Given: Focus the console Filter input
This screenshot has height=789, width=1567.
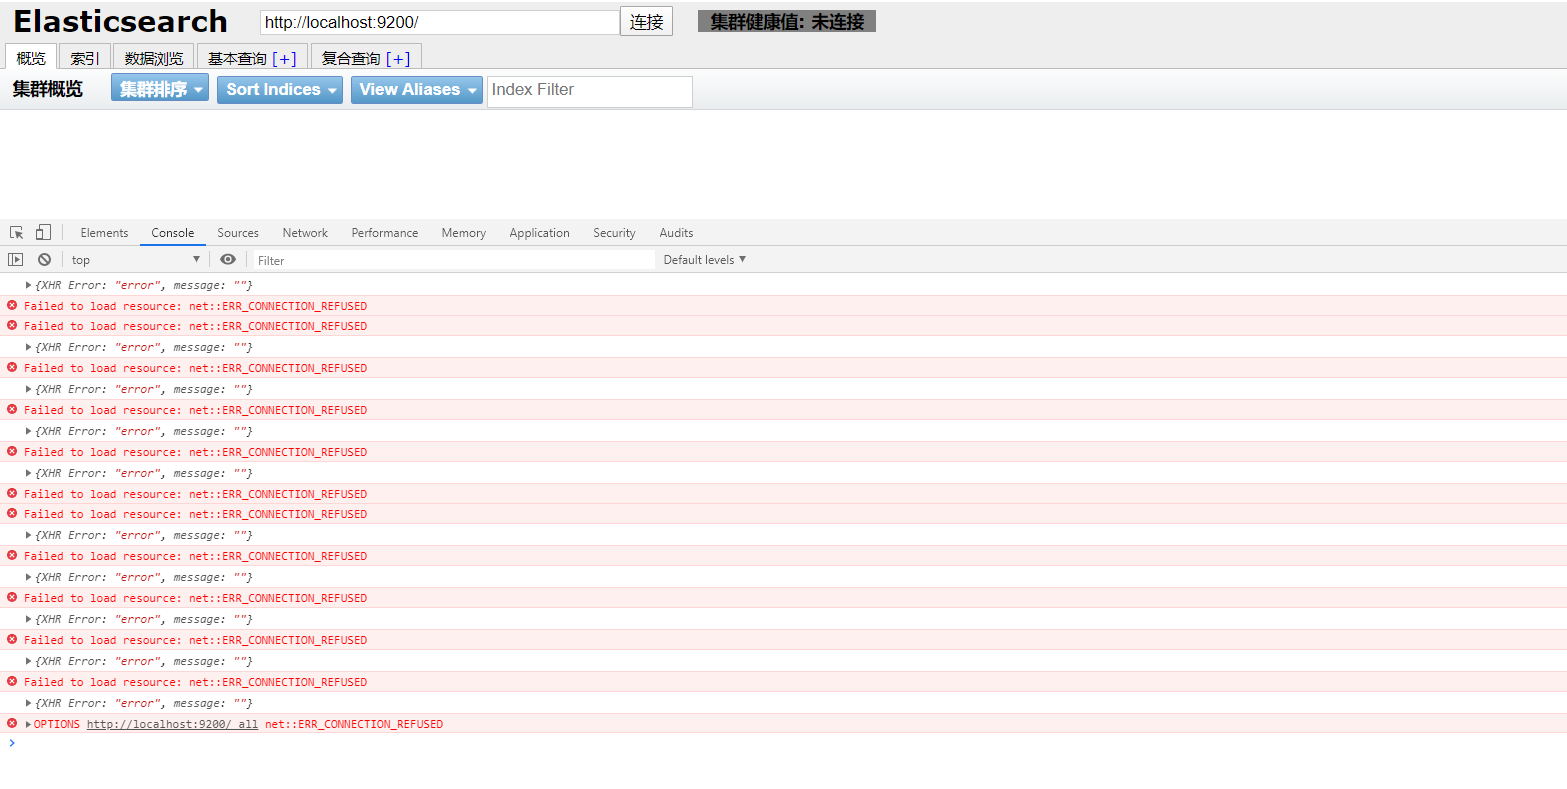Looking at the screenshot, I should pyautogui.click(x=454, y=260).
